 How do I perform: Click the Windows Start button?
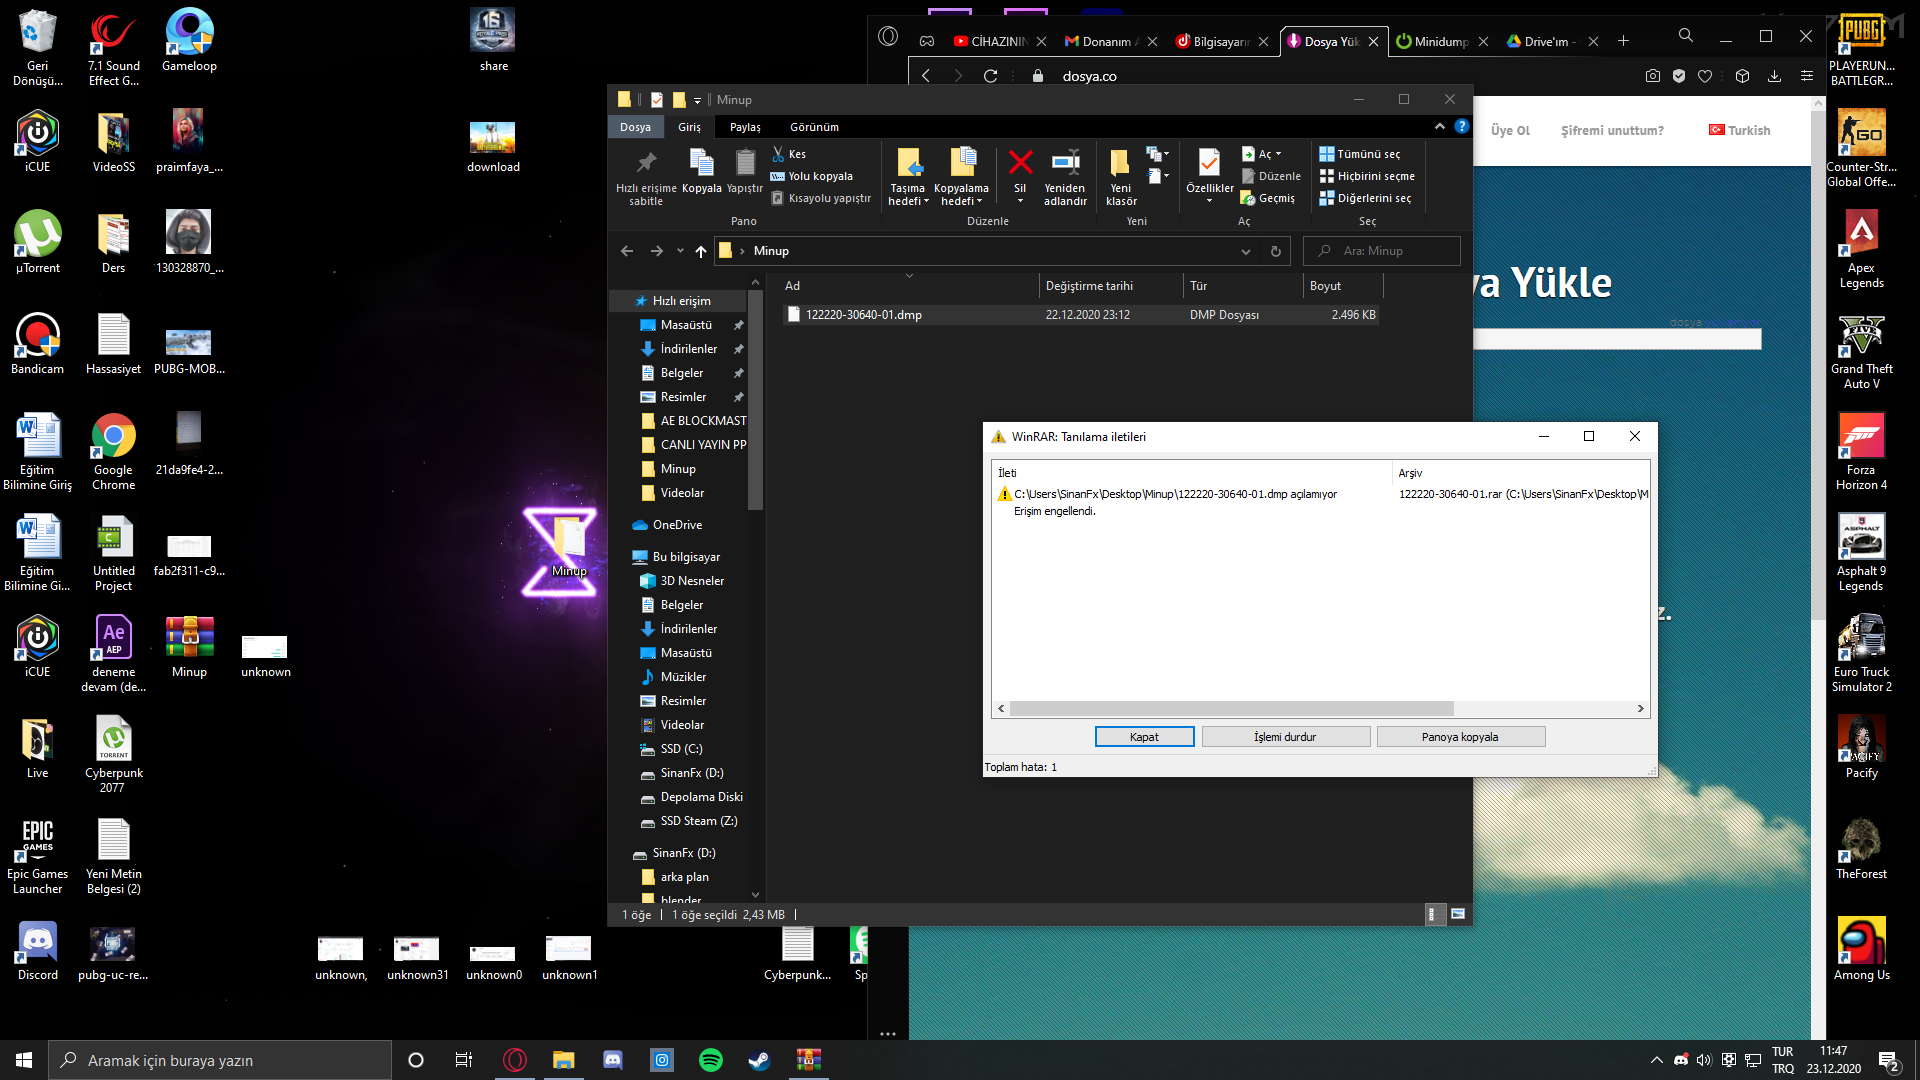pos(24,1060)
